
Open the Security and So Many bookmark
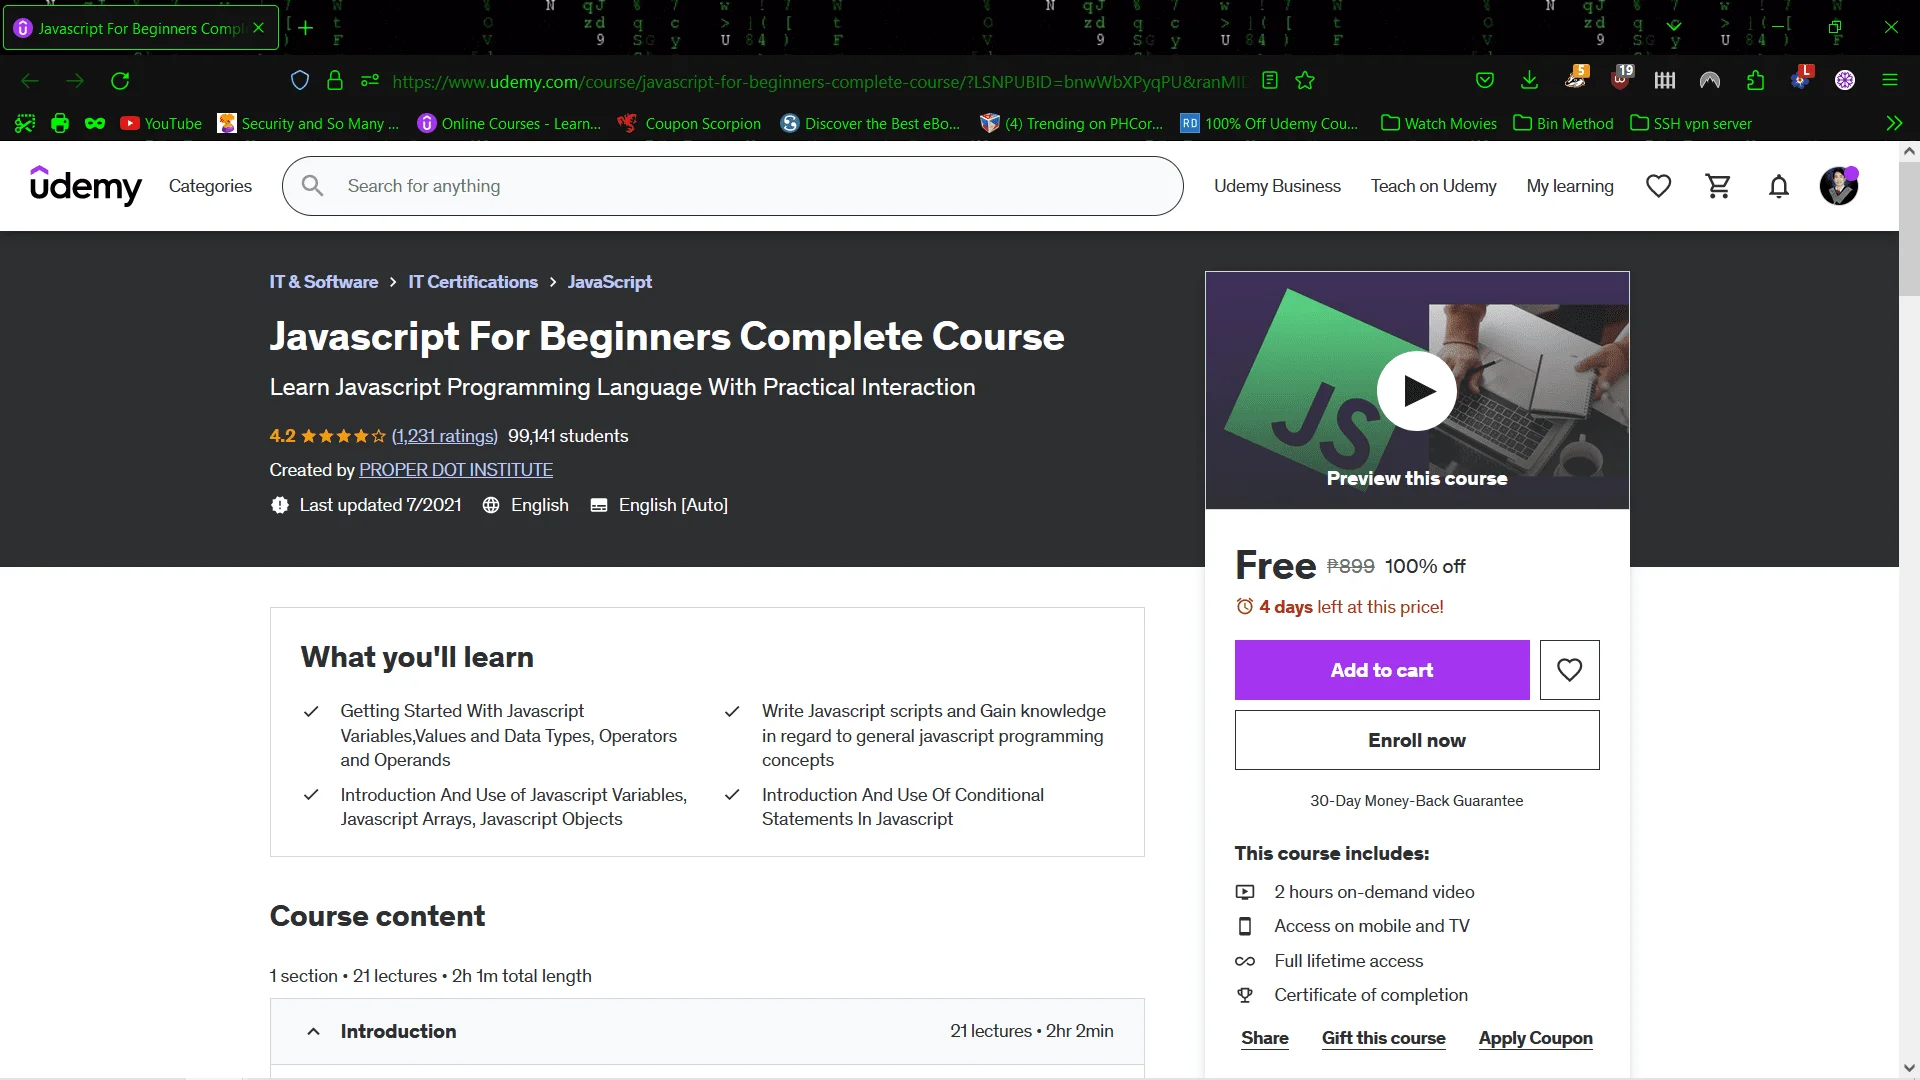point(308,123)
